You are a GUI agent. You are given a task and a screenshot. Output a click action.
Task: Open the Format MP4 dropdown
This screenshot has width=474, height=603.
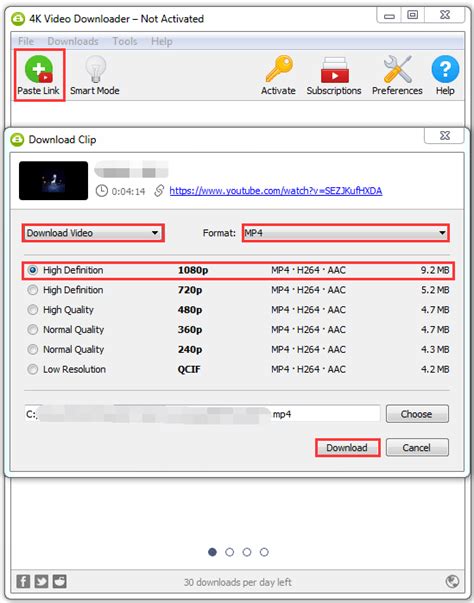coord(346,233)
